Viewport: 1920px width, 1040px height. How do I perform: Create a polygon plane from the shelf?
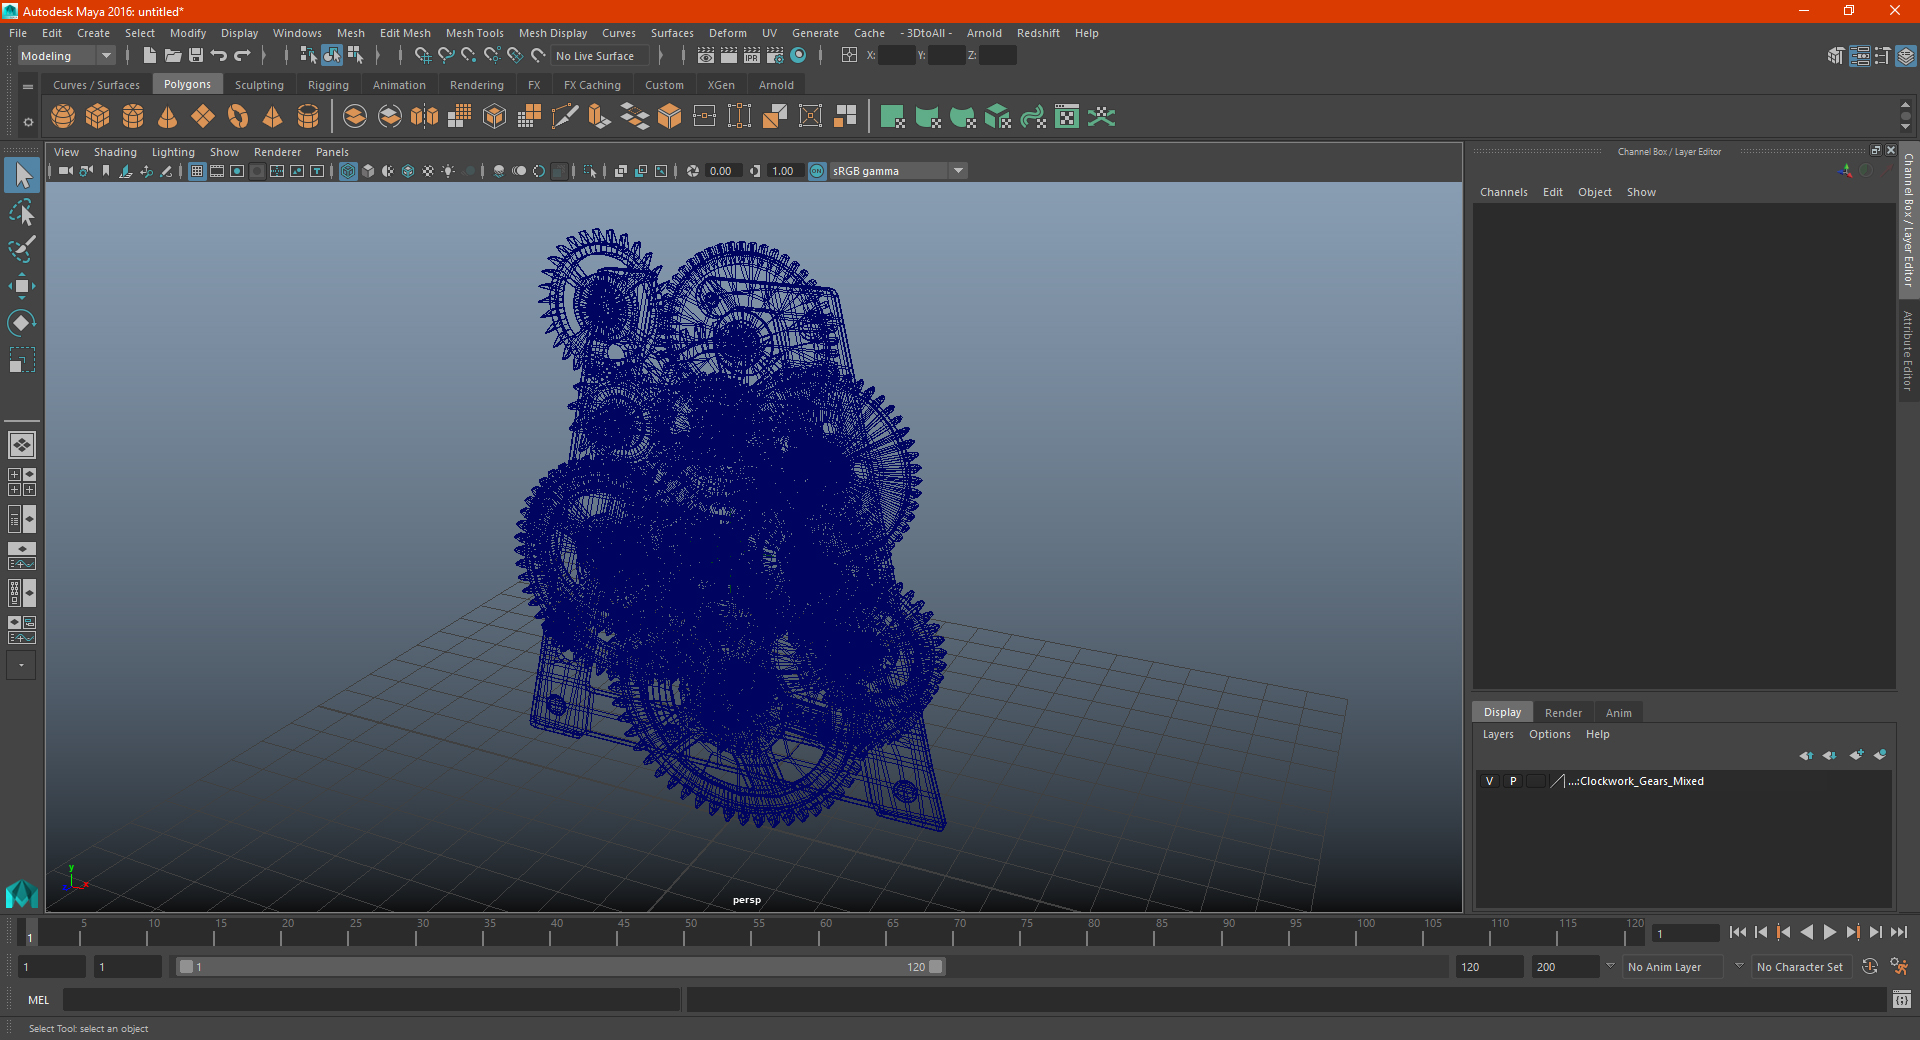203,117
